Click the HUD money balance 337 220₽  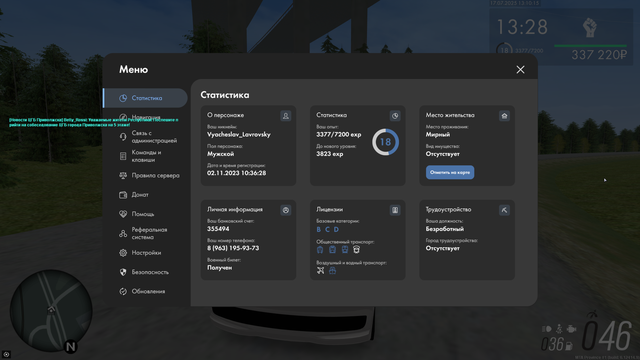(x=599, y=55)
